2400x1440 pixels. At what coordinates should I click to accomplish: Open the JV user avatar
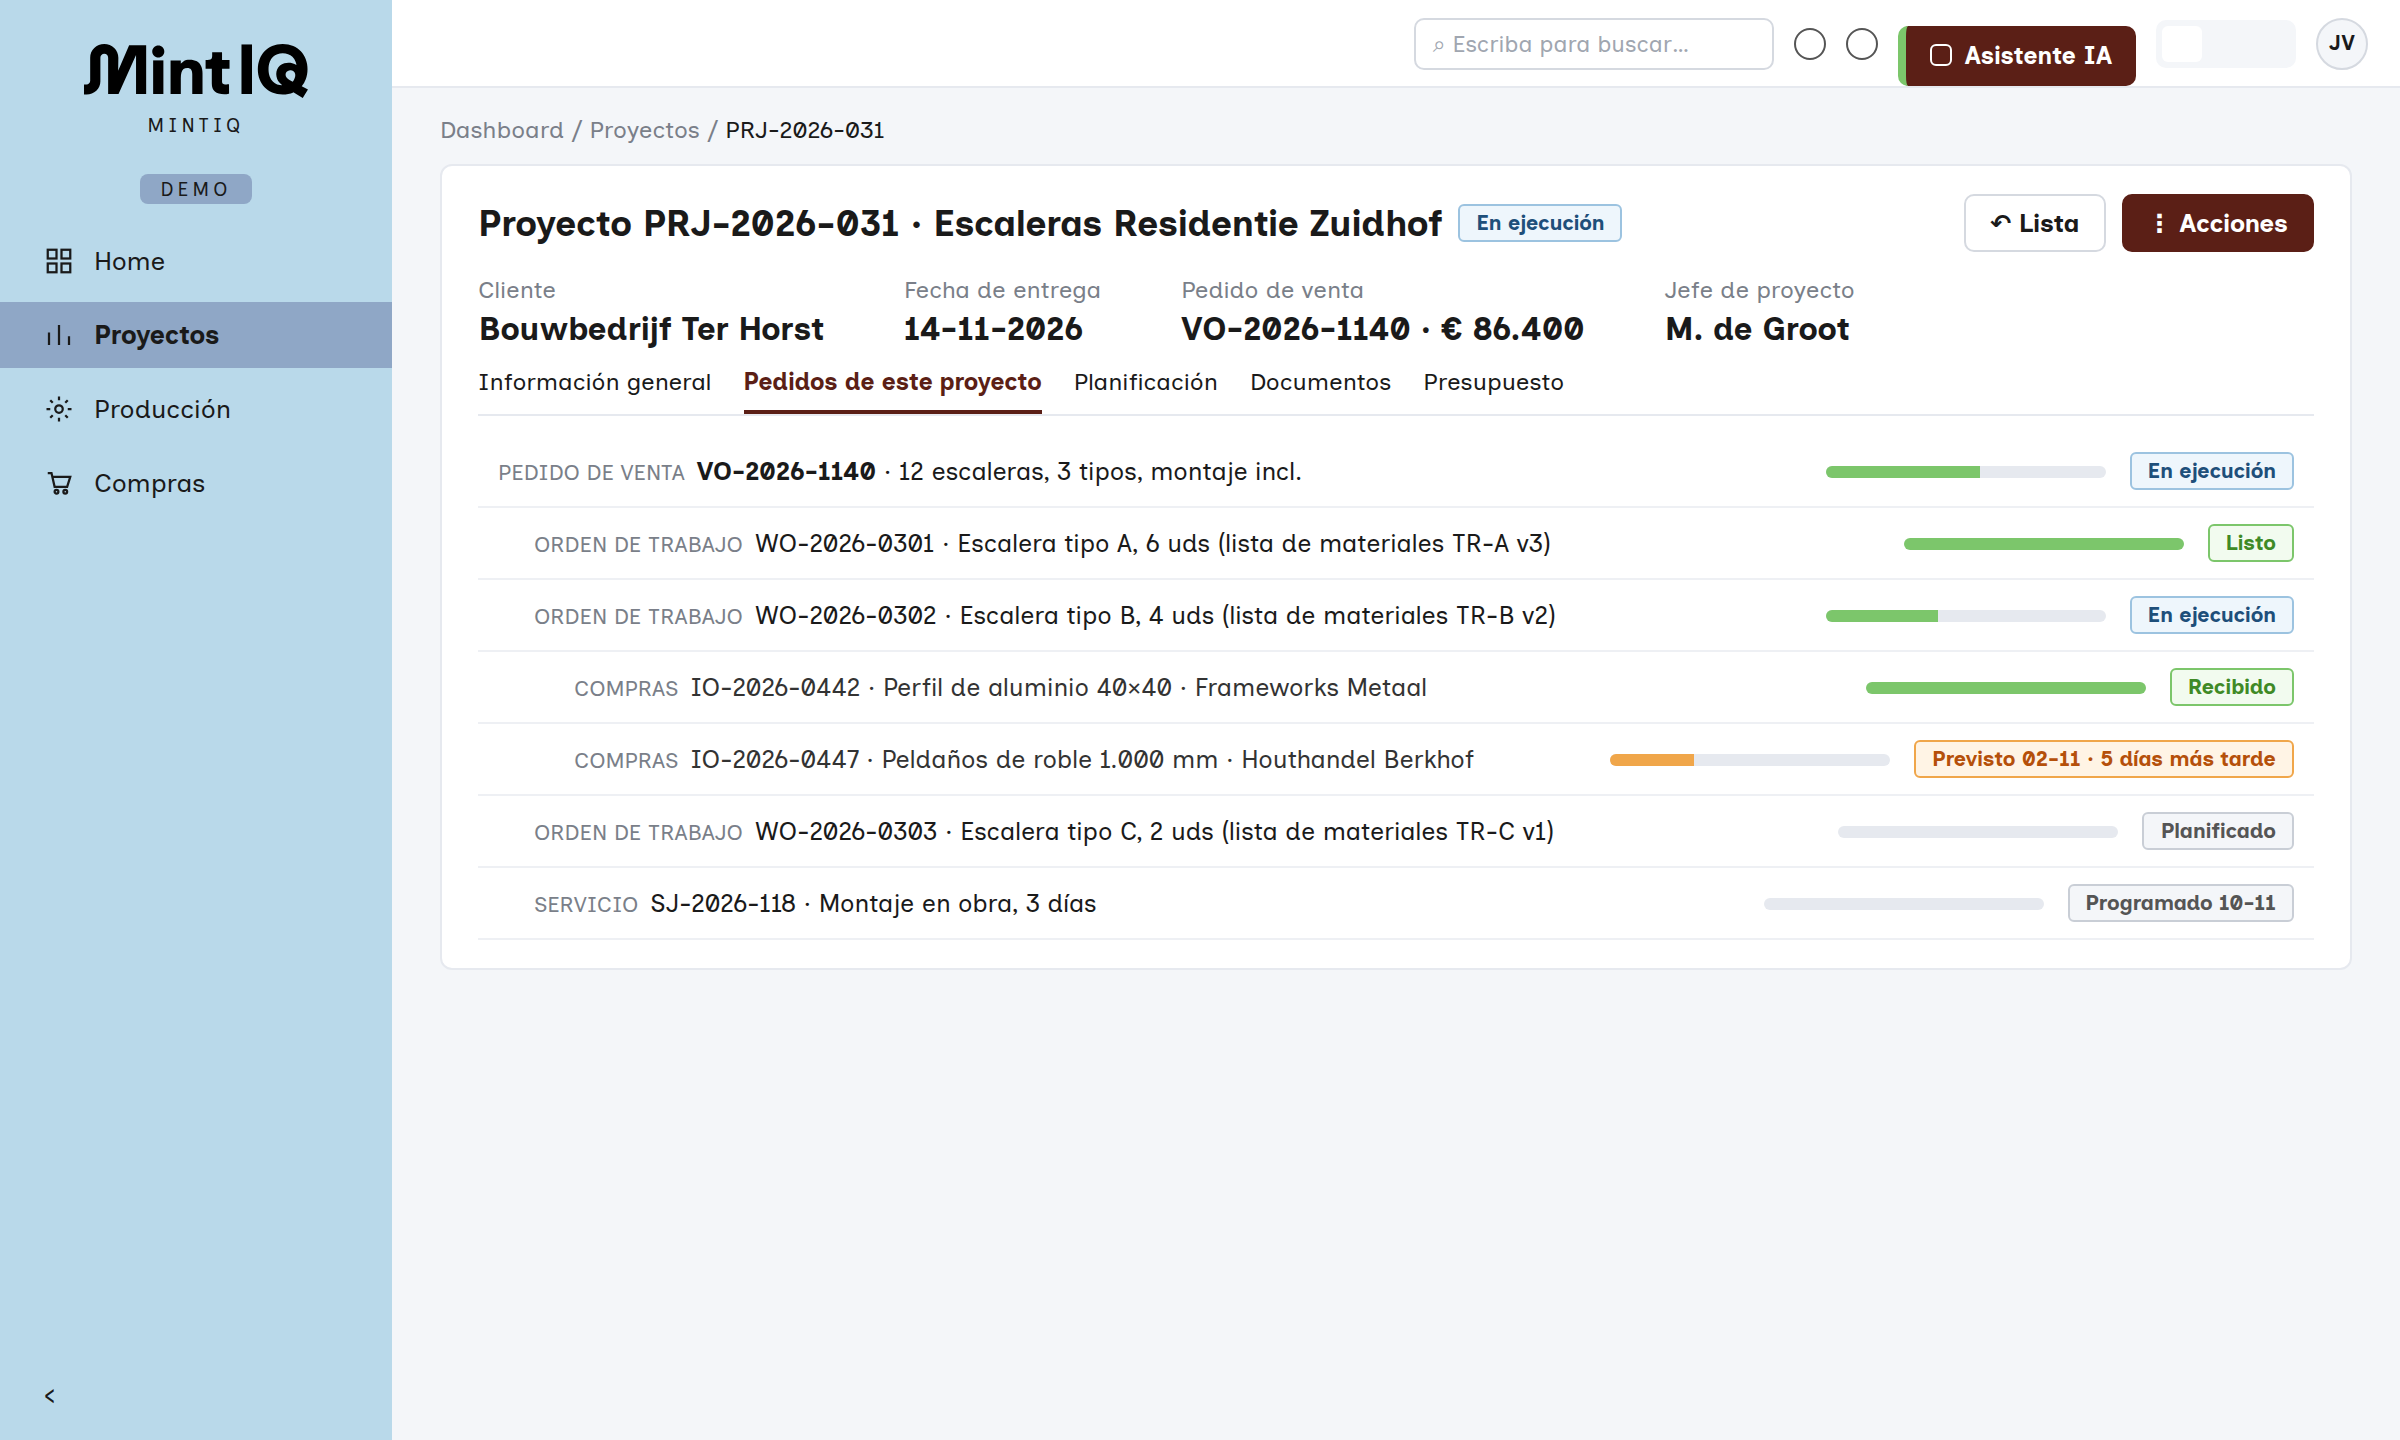tap(2342, 44)
